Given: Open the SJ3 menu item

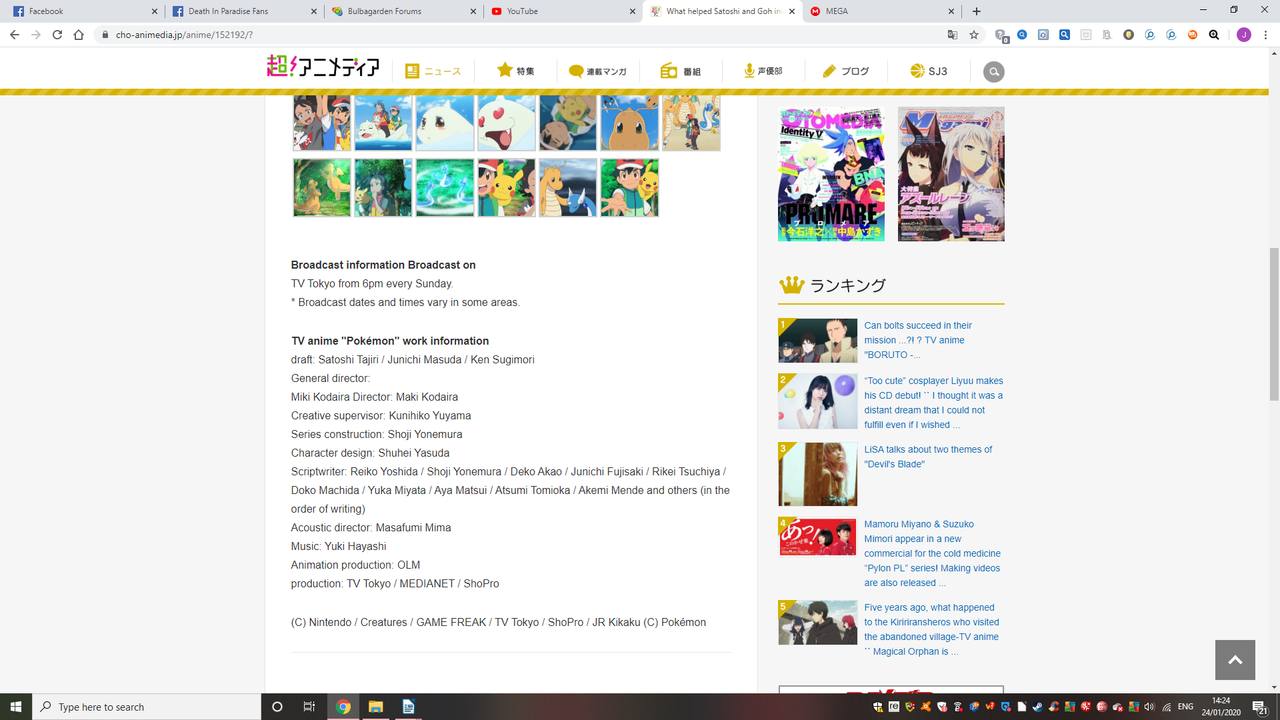Looking at the screenshot, I should [928, 72].
